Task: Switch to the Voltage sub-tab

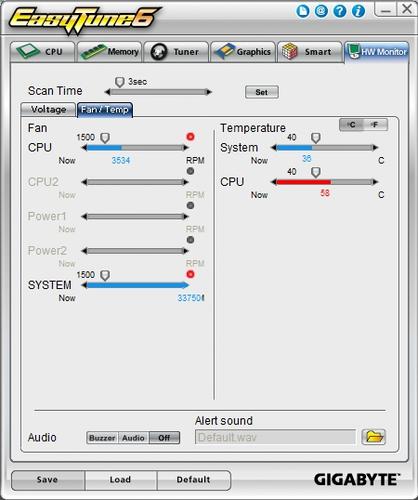Action: click(x=48, y=110)
